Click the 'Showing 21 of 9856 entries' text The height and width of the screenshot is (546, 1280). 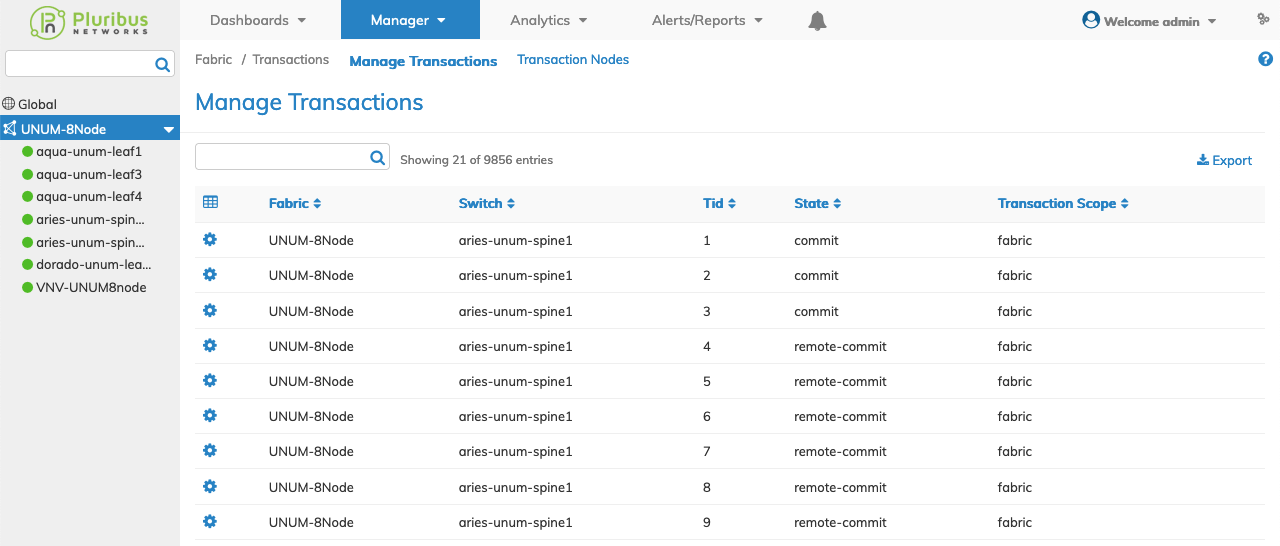tap(476, 160)
